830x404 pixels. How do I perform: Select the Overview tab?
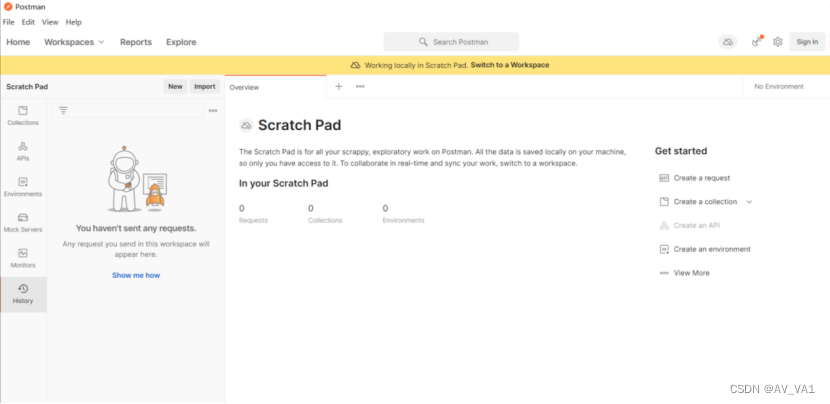276,87
